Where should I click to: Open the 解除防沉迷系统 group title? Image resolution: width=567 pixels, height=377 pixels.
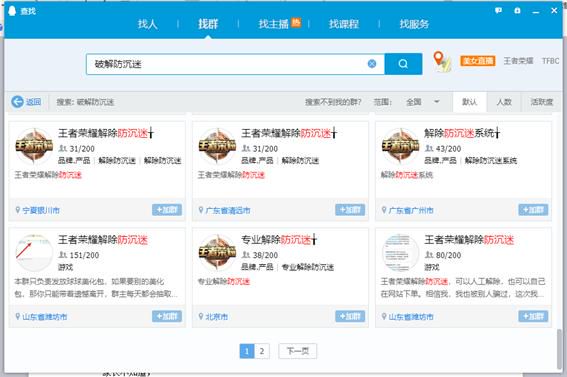click(x=462, y=133)
